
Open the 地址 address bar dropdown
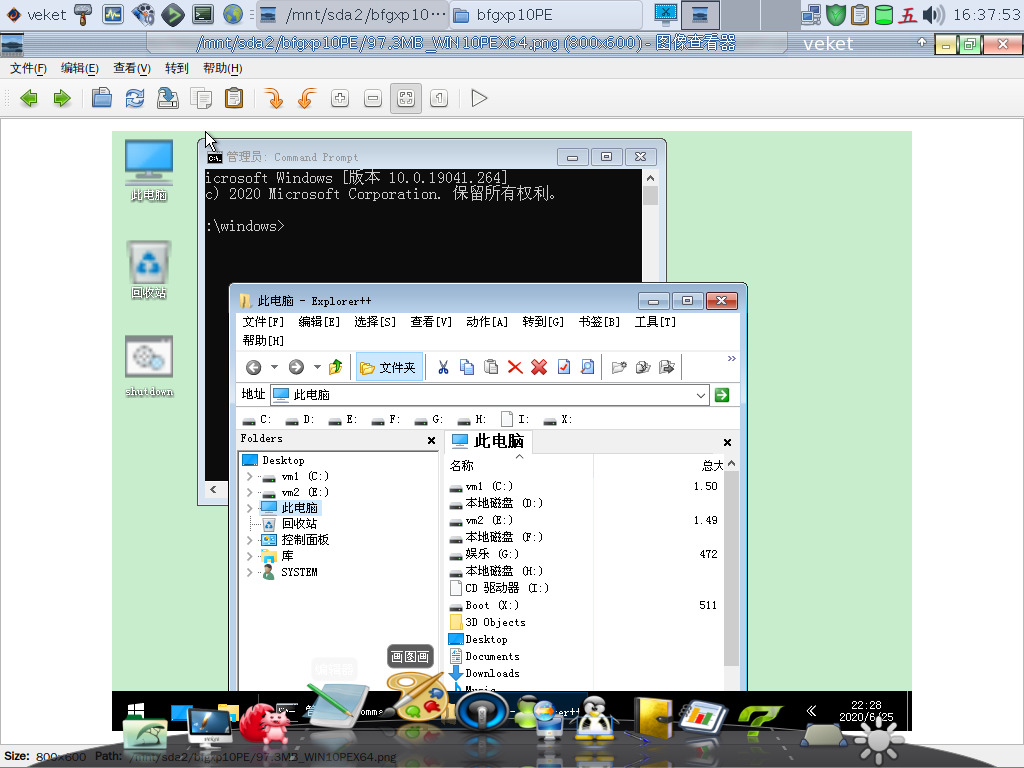(701, 395)
